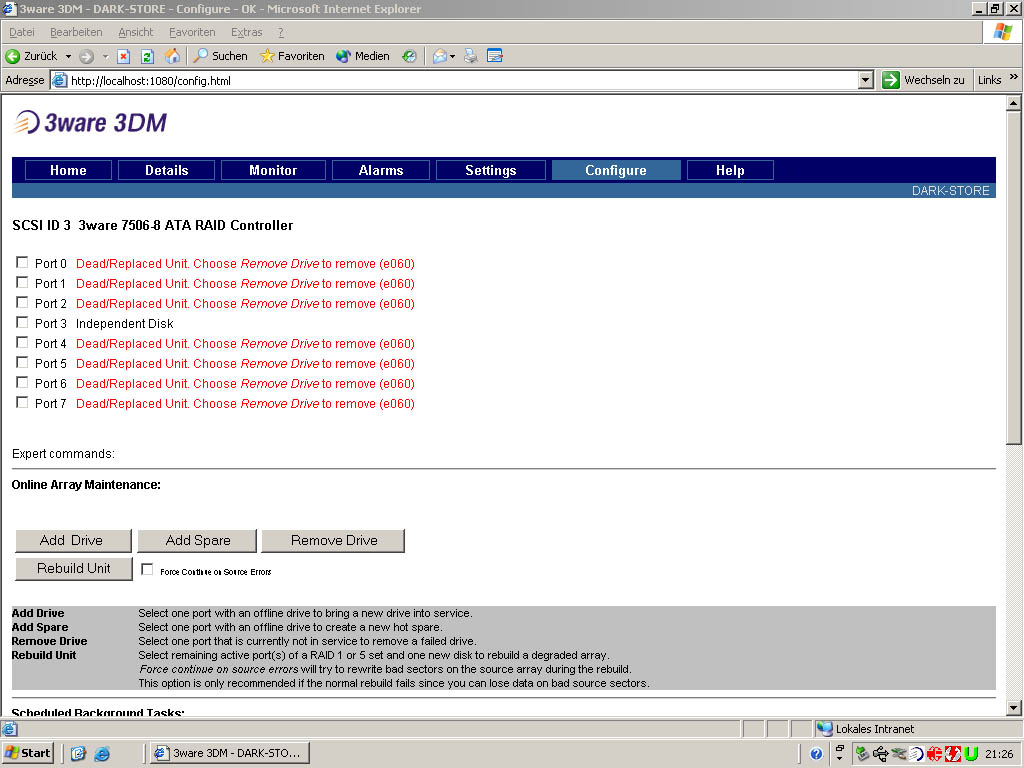Open the Settings navigation tab

[490, 170]
